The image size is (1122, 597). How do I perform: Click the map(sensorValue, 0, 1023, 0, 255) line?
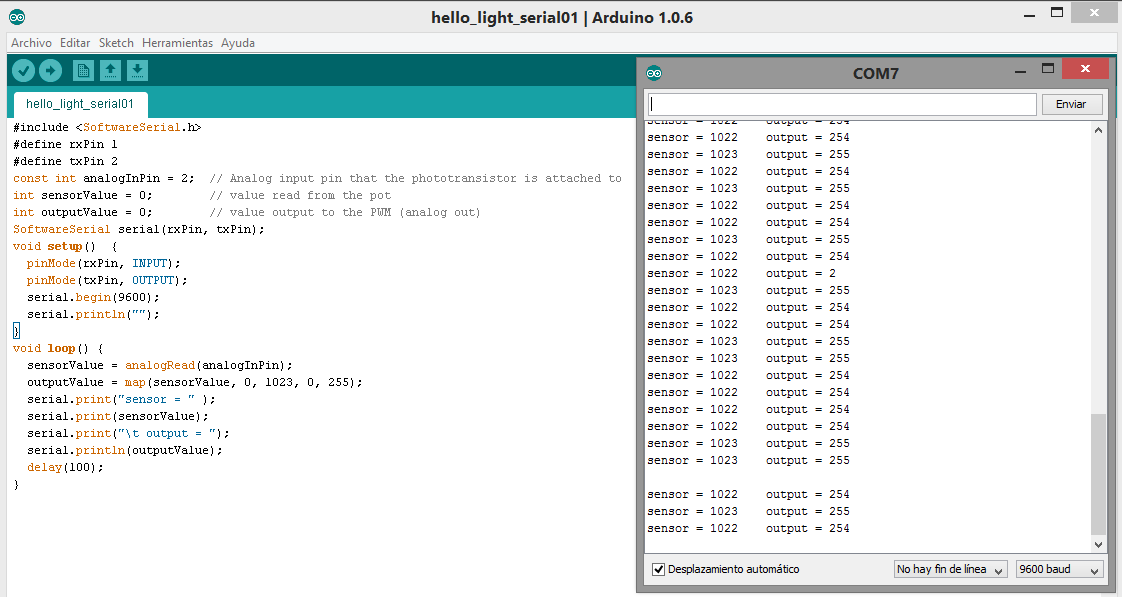(195, 383)
